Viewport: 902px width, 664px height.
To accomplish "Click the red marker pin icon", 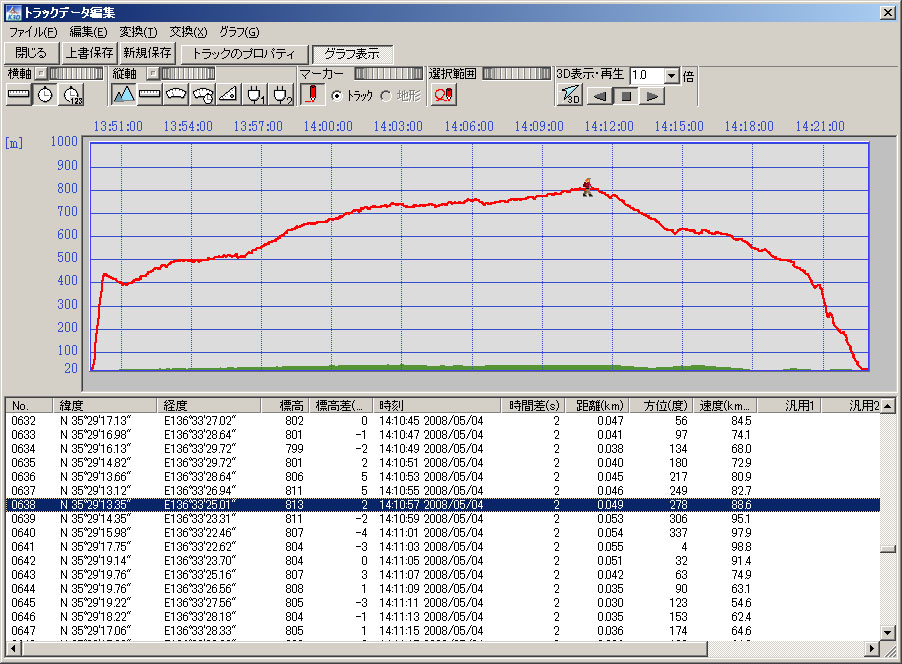I will (x=311, y=95).
